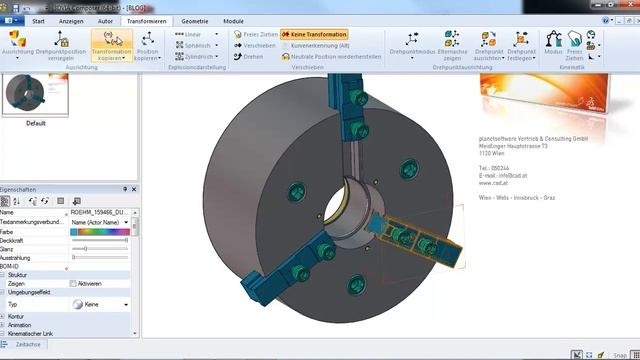
Task: Open Typ Keine dropdown
Action: [x=126, y=304]
